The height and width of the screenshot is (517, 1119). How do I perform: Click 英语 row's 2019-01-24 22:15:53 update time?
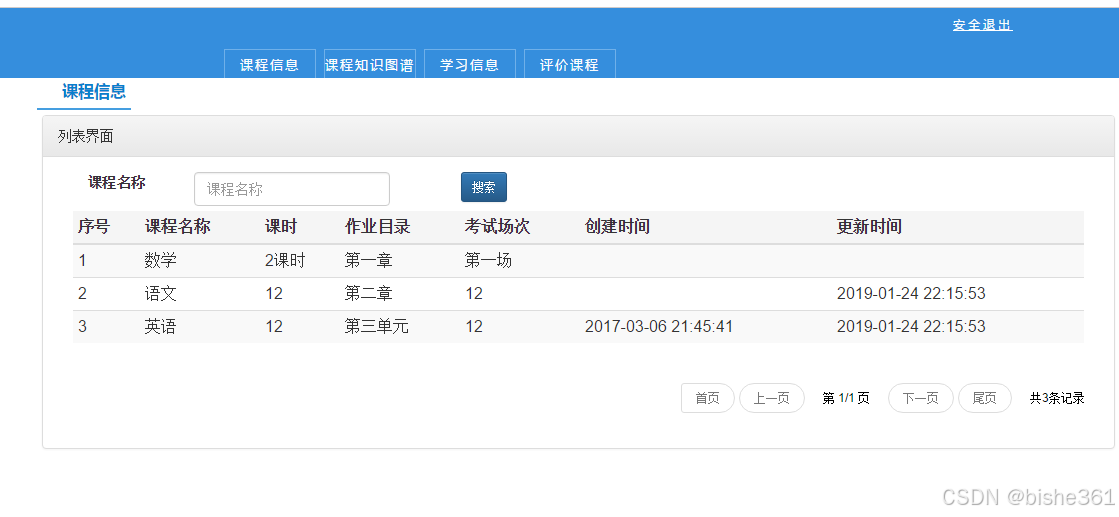pos(911,326)
